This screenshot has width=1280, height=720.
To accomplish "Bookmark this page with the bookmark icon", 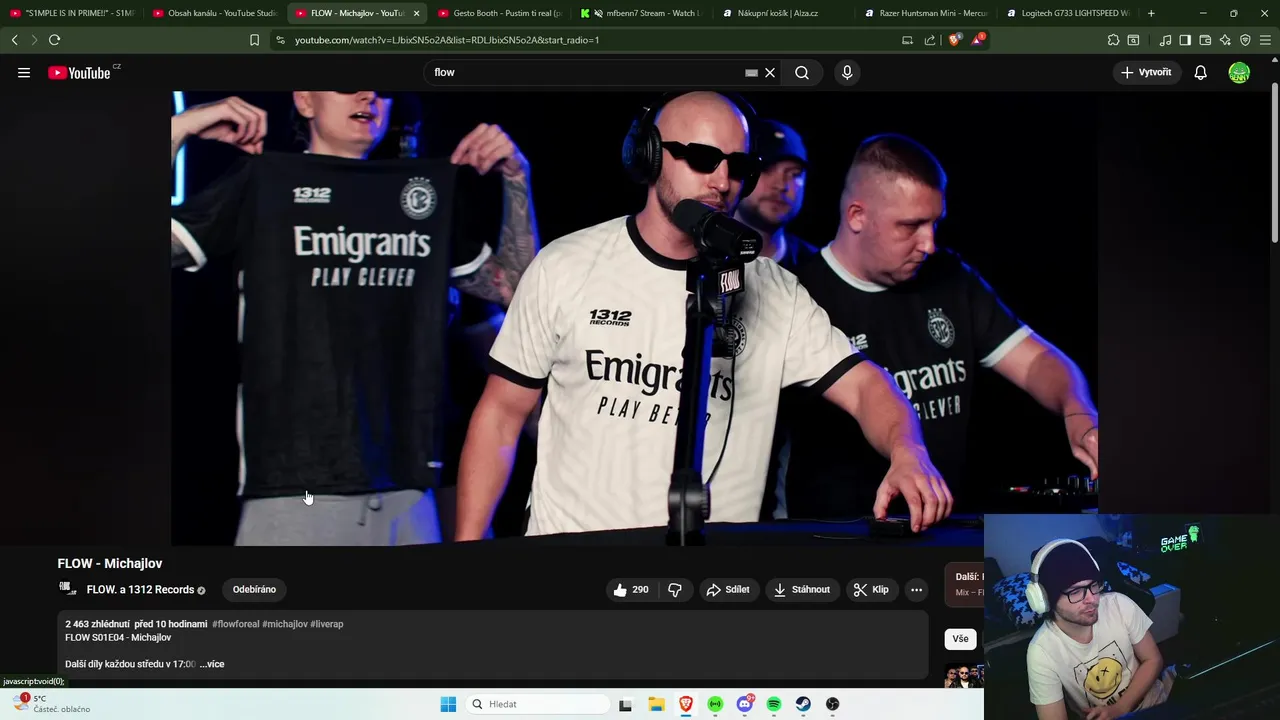I will point(254,40).
